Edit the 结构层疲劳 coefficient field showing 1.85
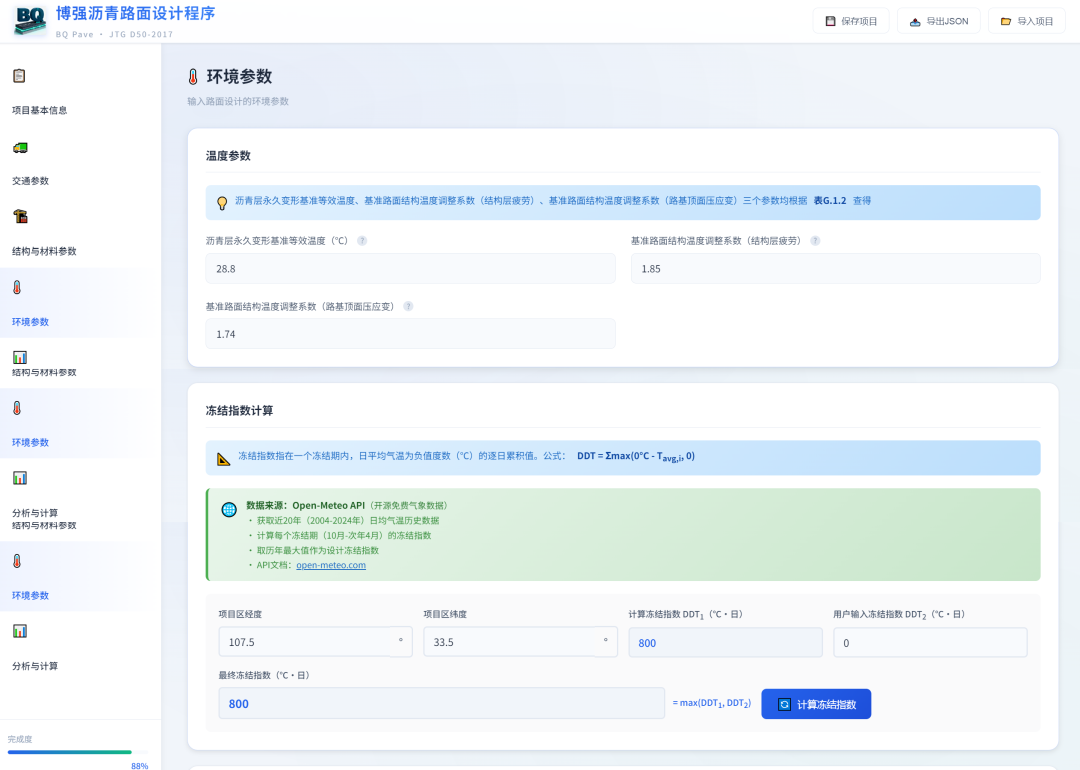1080x770 pixels. point(835,269)
